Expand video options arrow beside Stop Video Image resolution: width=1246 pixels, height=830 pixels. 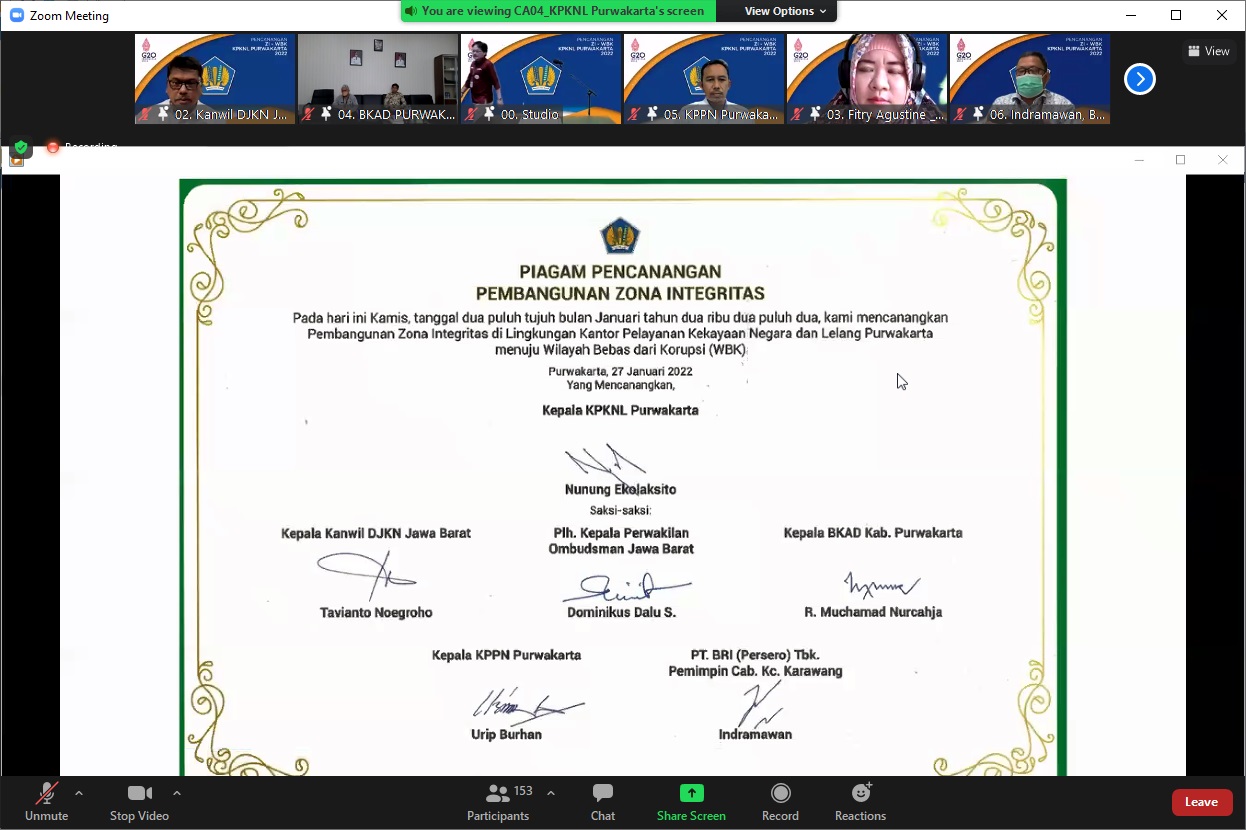coord(177,793)
